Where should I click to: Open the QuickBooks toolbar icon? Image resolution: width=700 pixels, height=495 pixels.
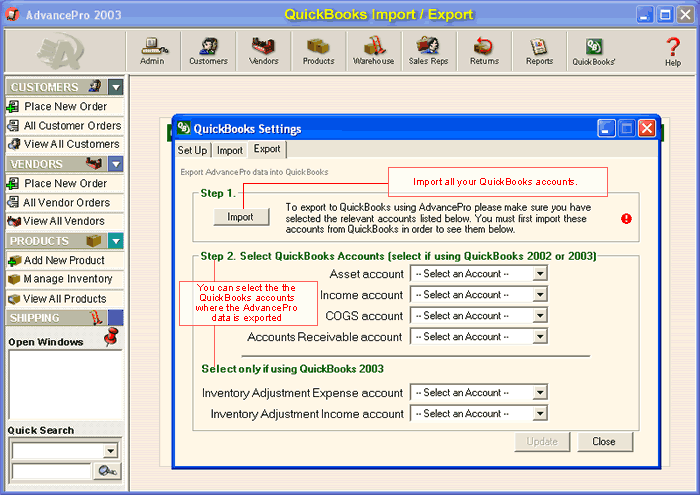point(594,51)
